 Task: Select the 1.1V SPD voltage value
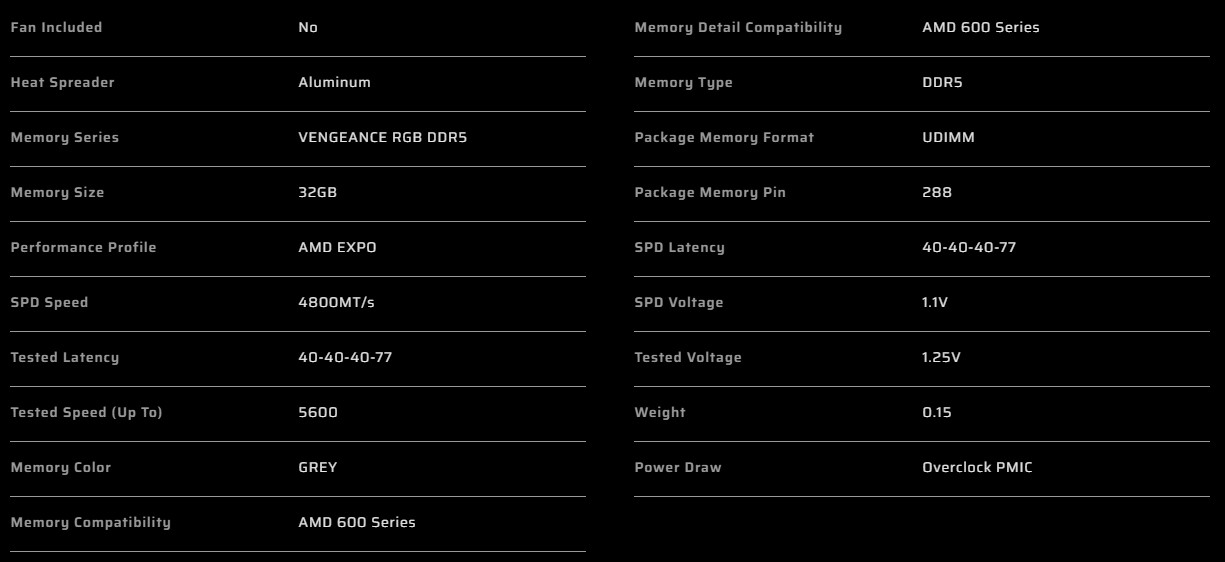[x=934, y=303]
